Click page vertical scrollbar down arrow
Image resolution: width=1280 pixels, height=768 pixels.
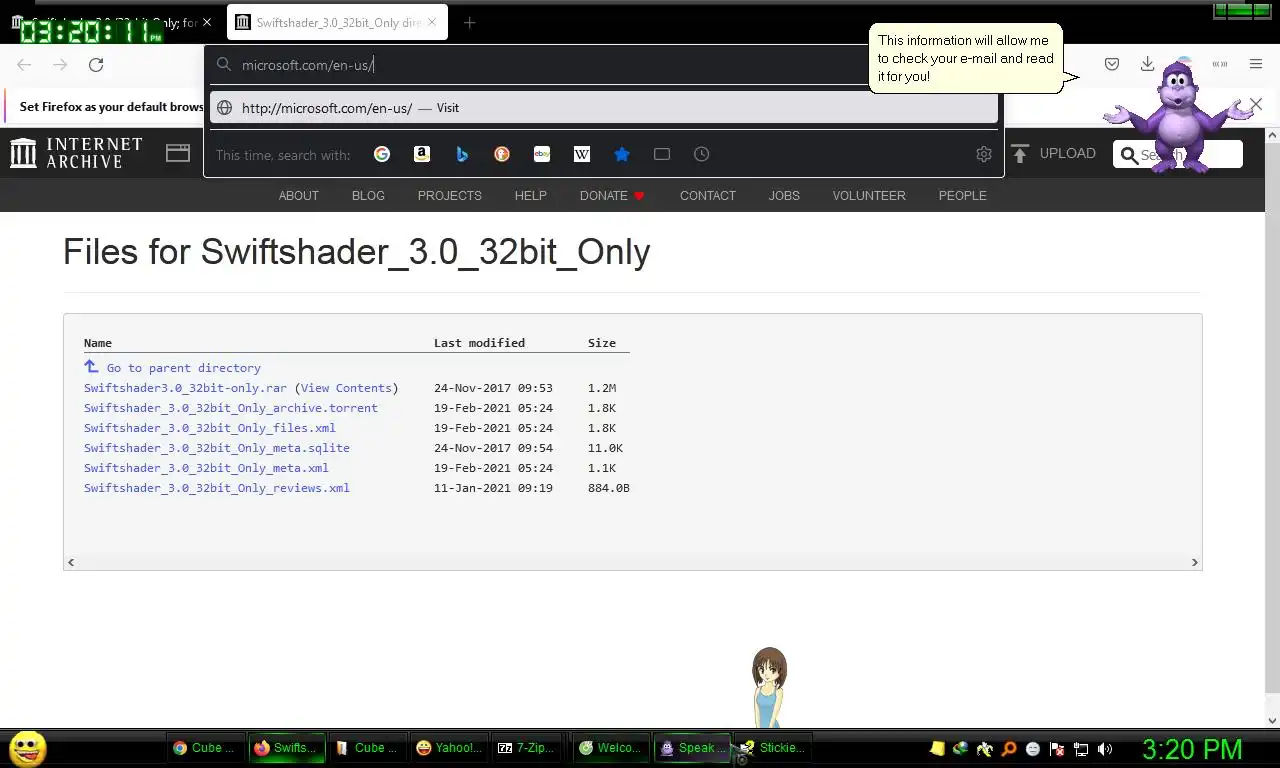point(1272,720)
